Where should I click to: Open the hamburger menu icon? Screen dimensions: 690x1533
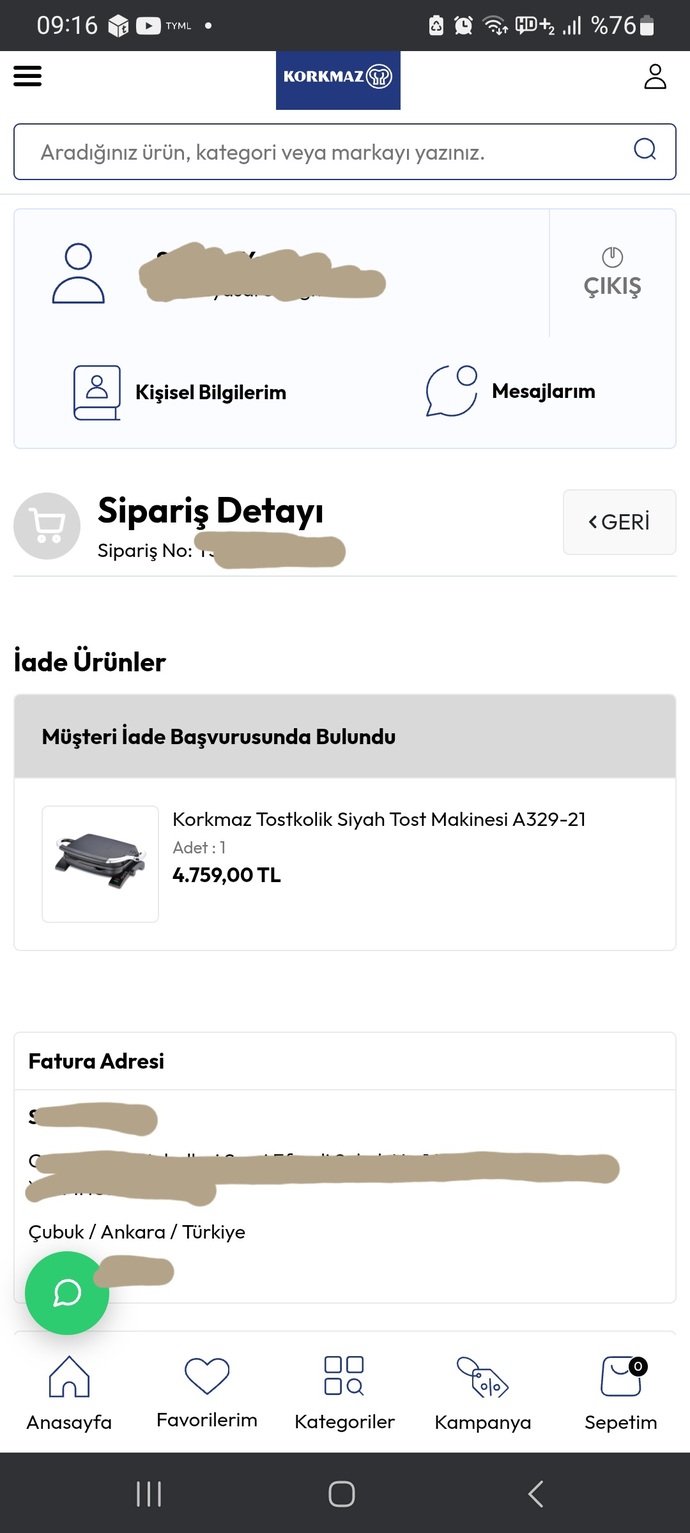(27, 76)
